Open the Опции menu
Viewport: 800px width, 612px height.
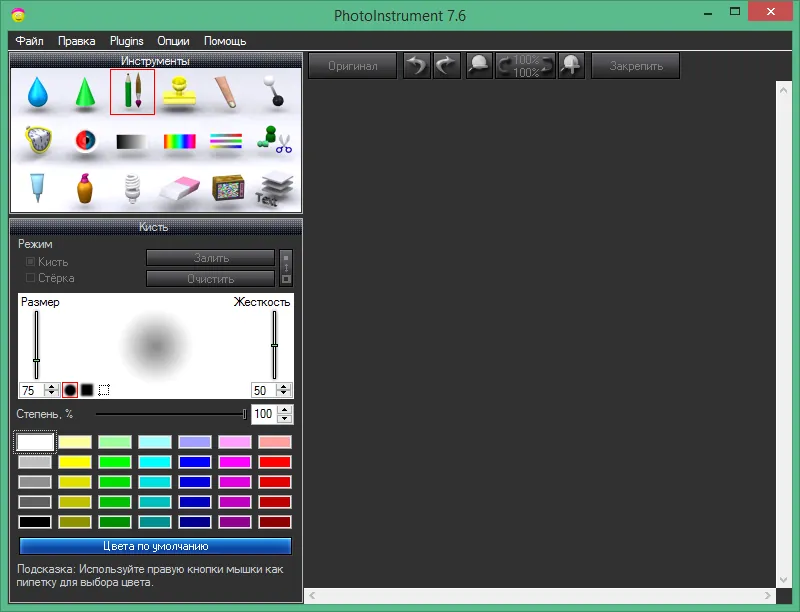coord(173,41)
